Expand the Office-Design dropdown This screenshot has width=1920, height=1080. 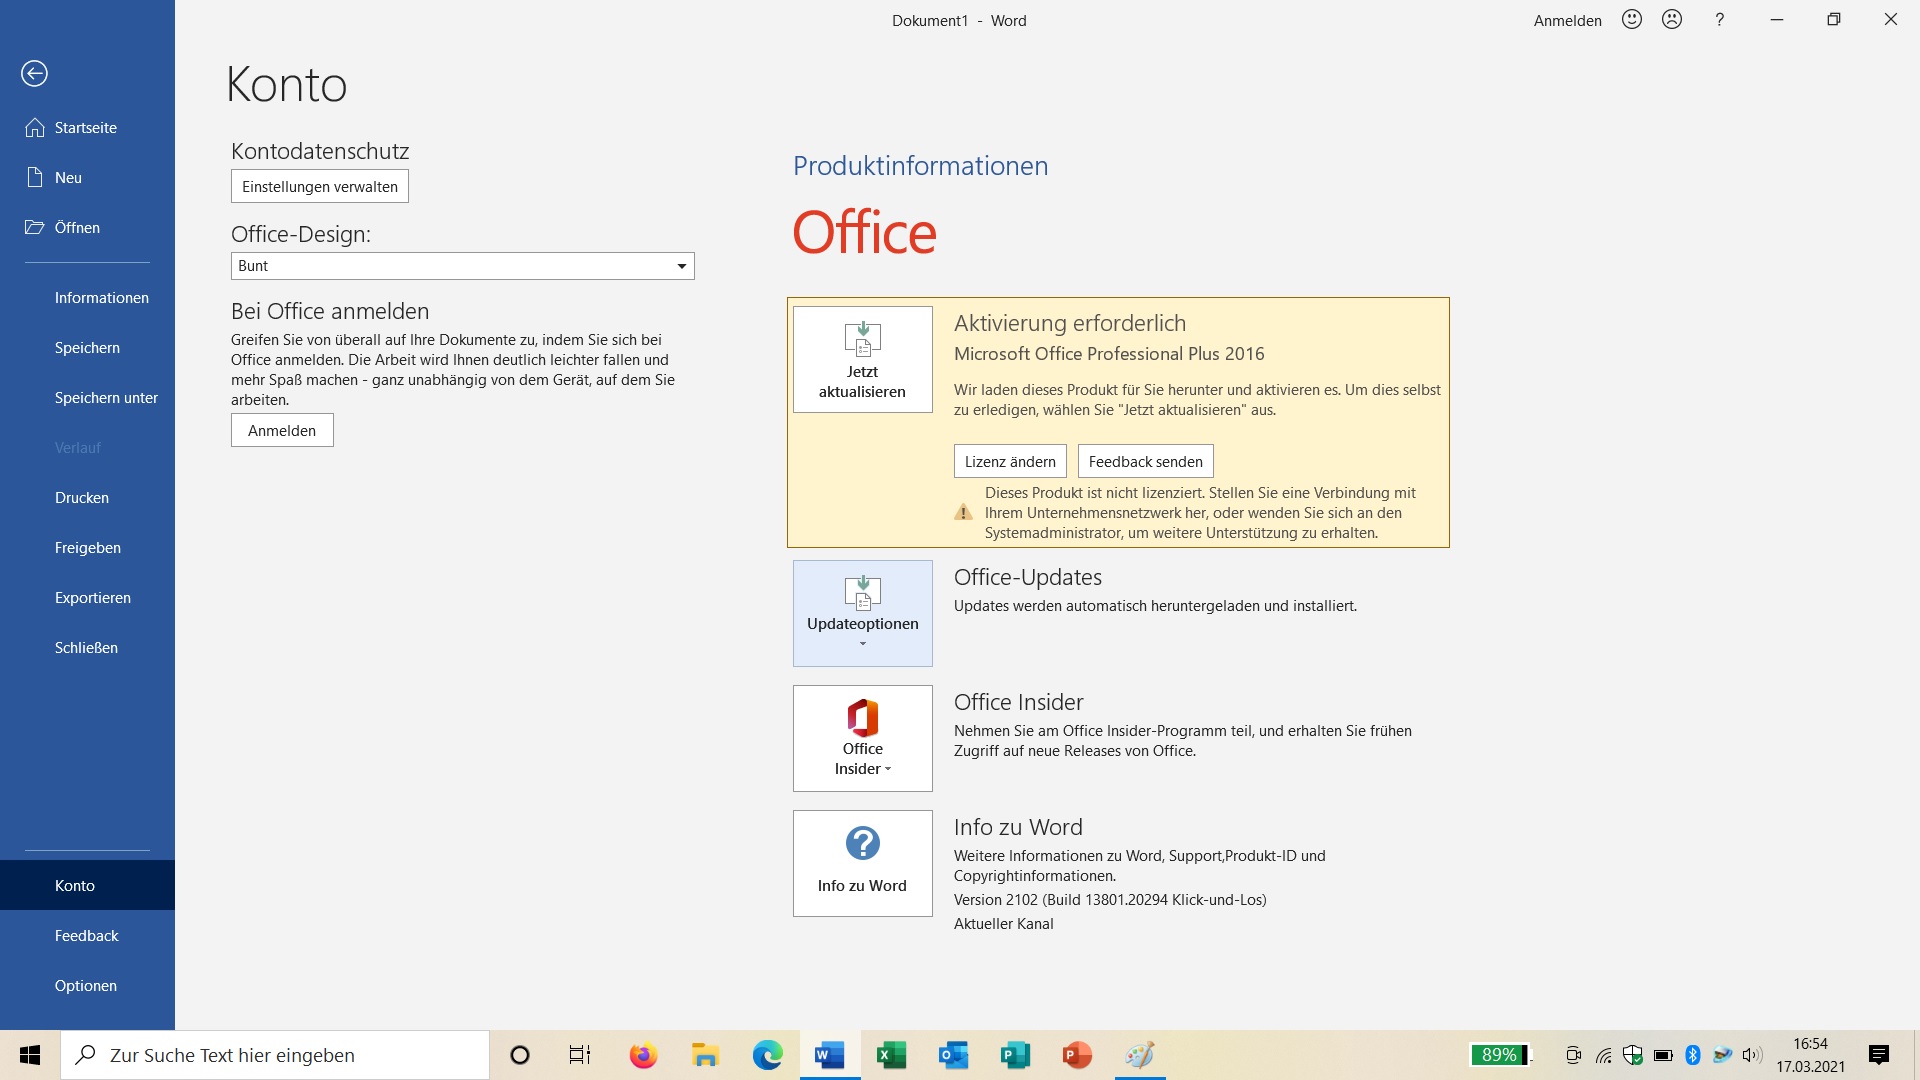tap(681, 266)
